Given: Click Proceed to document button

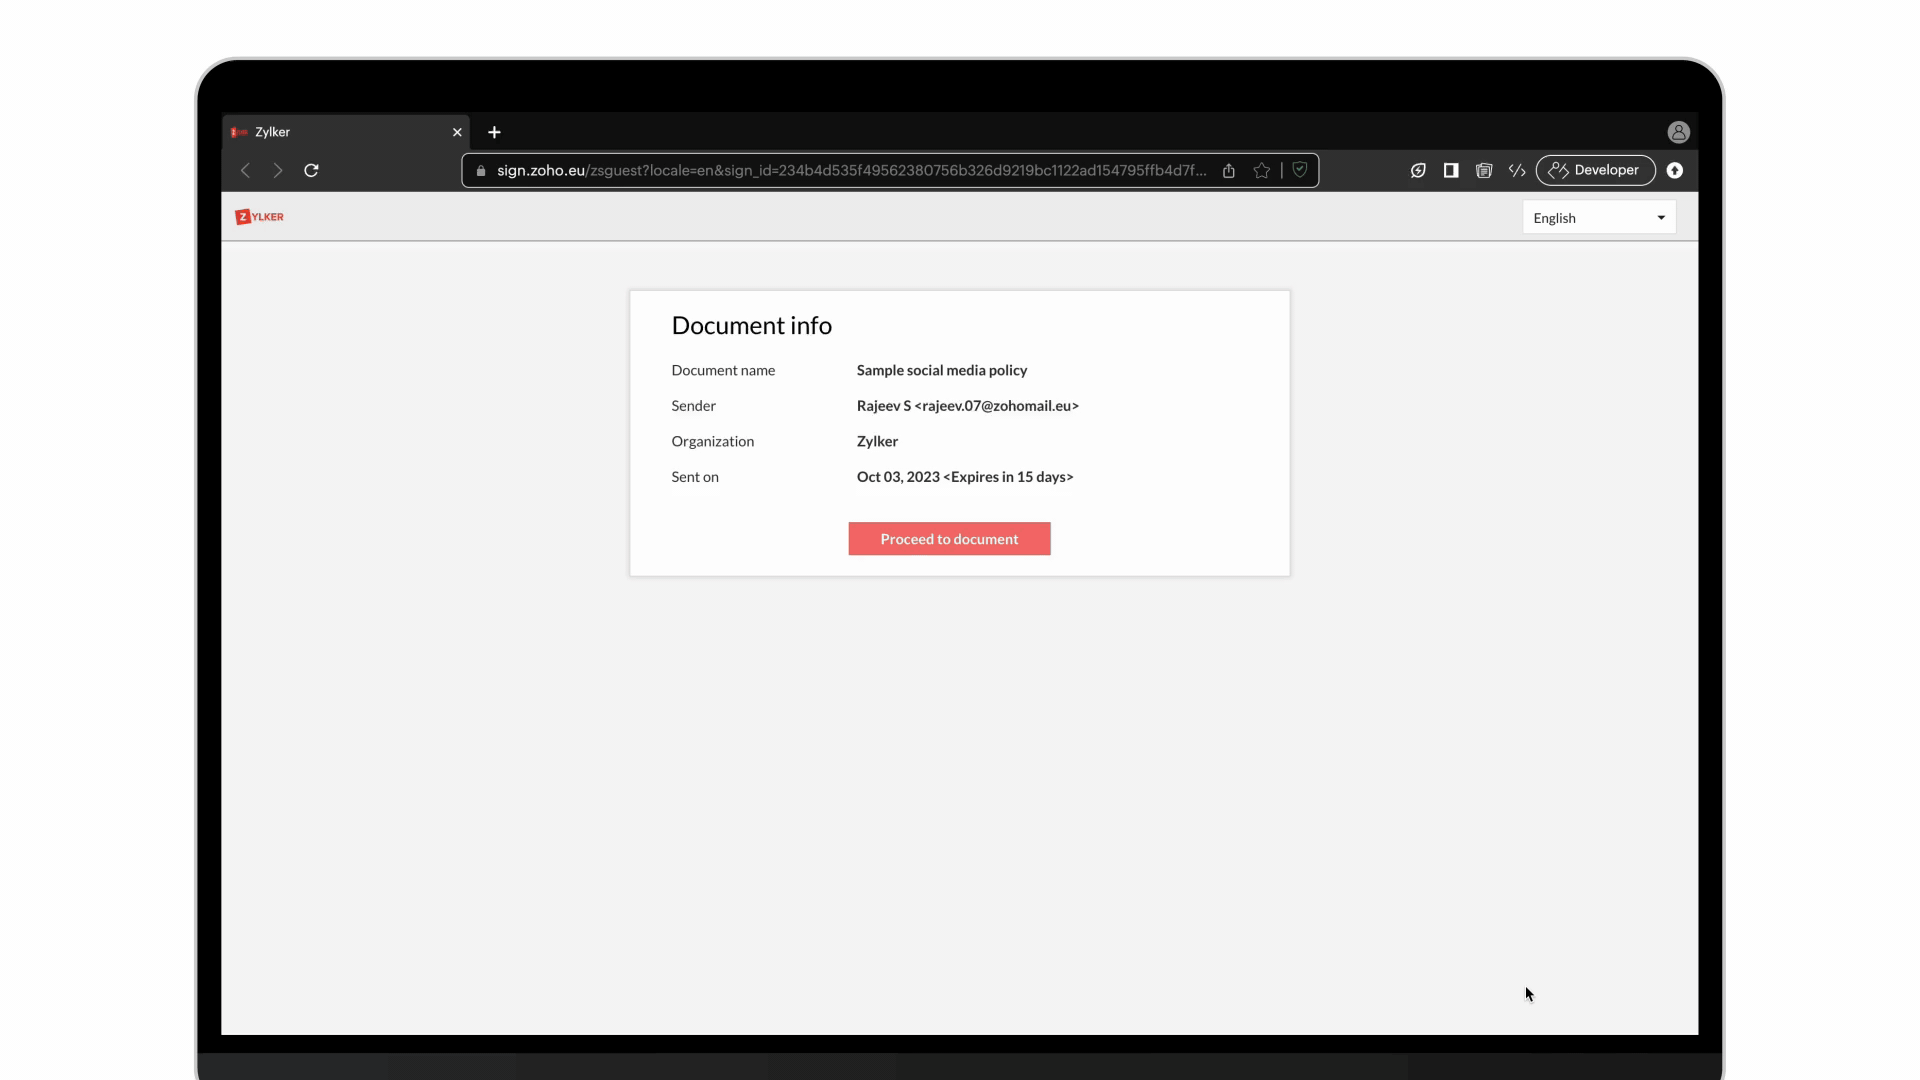Looking at the screenshot, I should tap(949, 539).
